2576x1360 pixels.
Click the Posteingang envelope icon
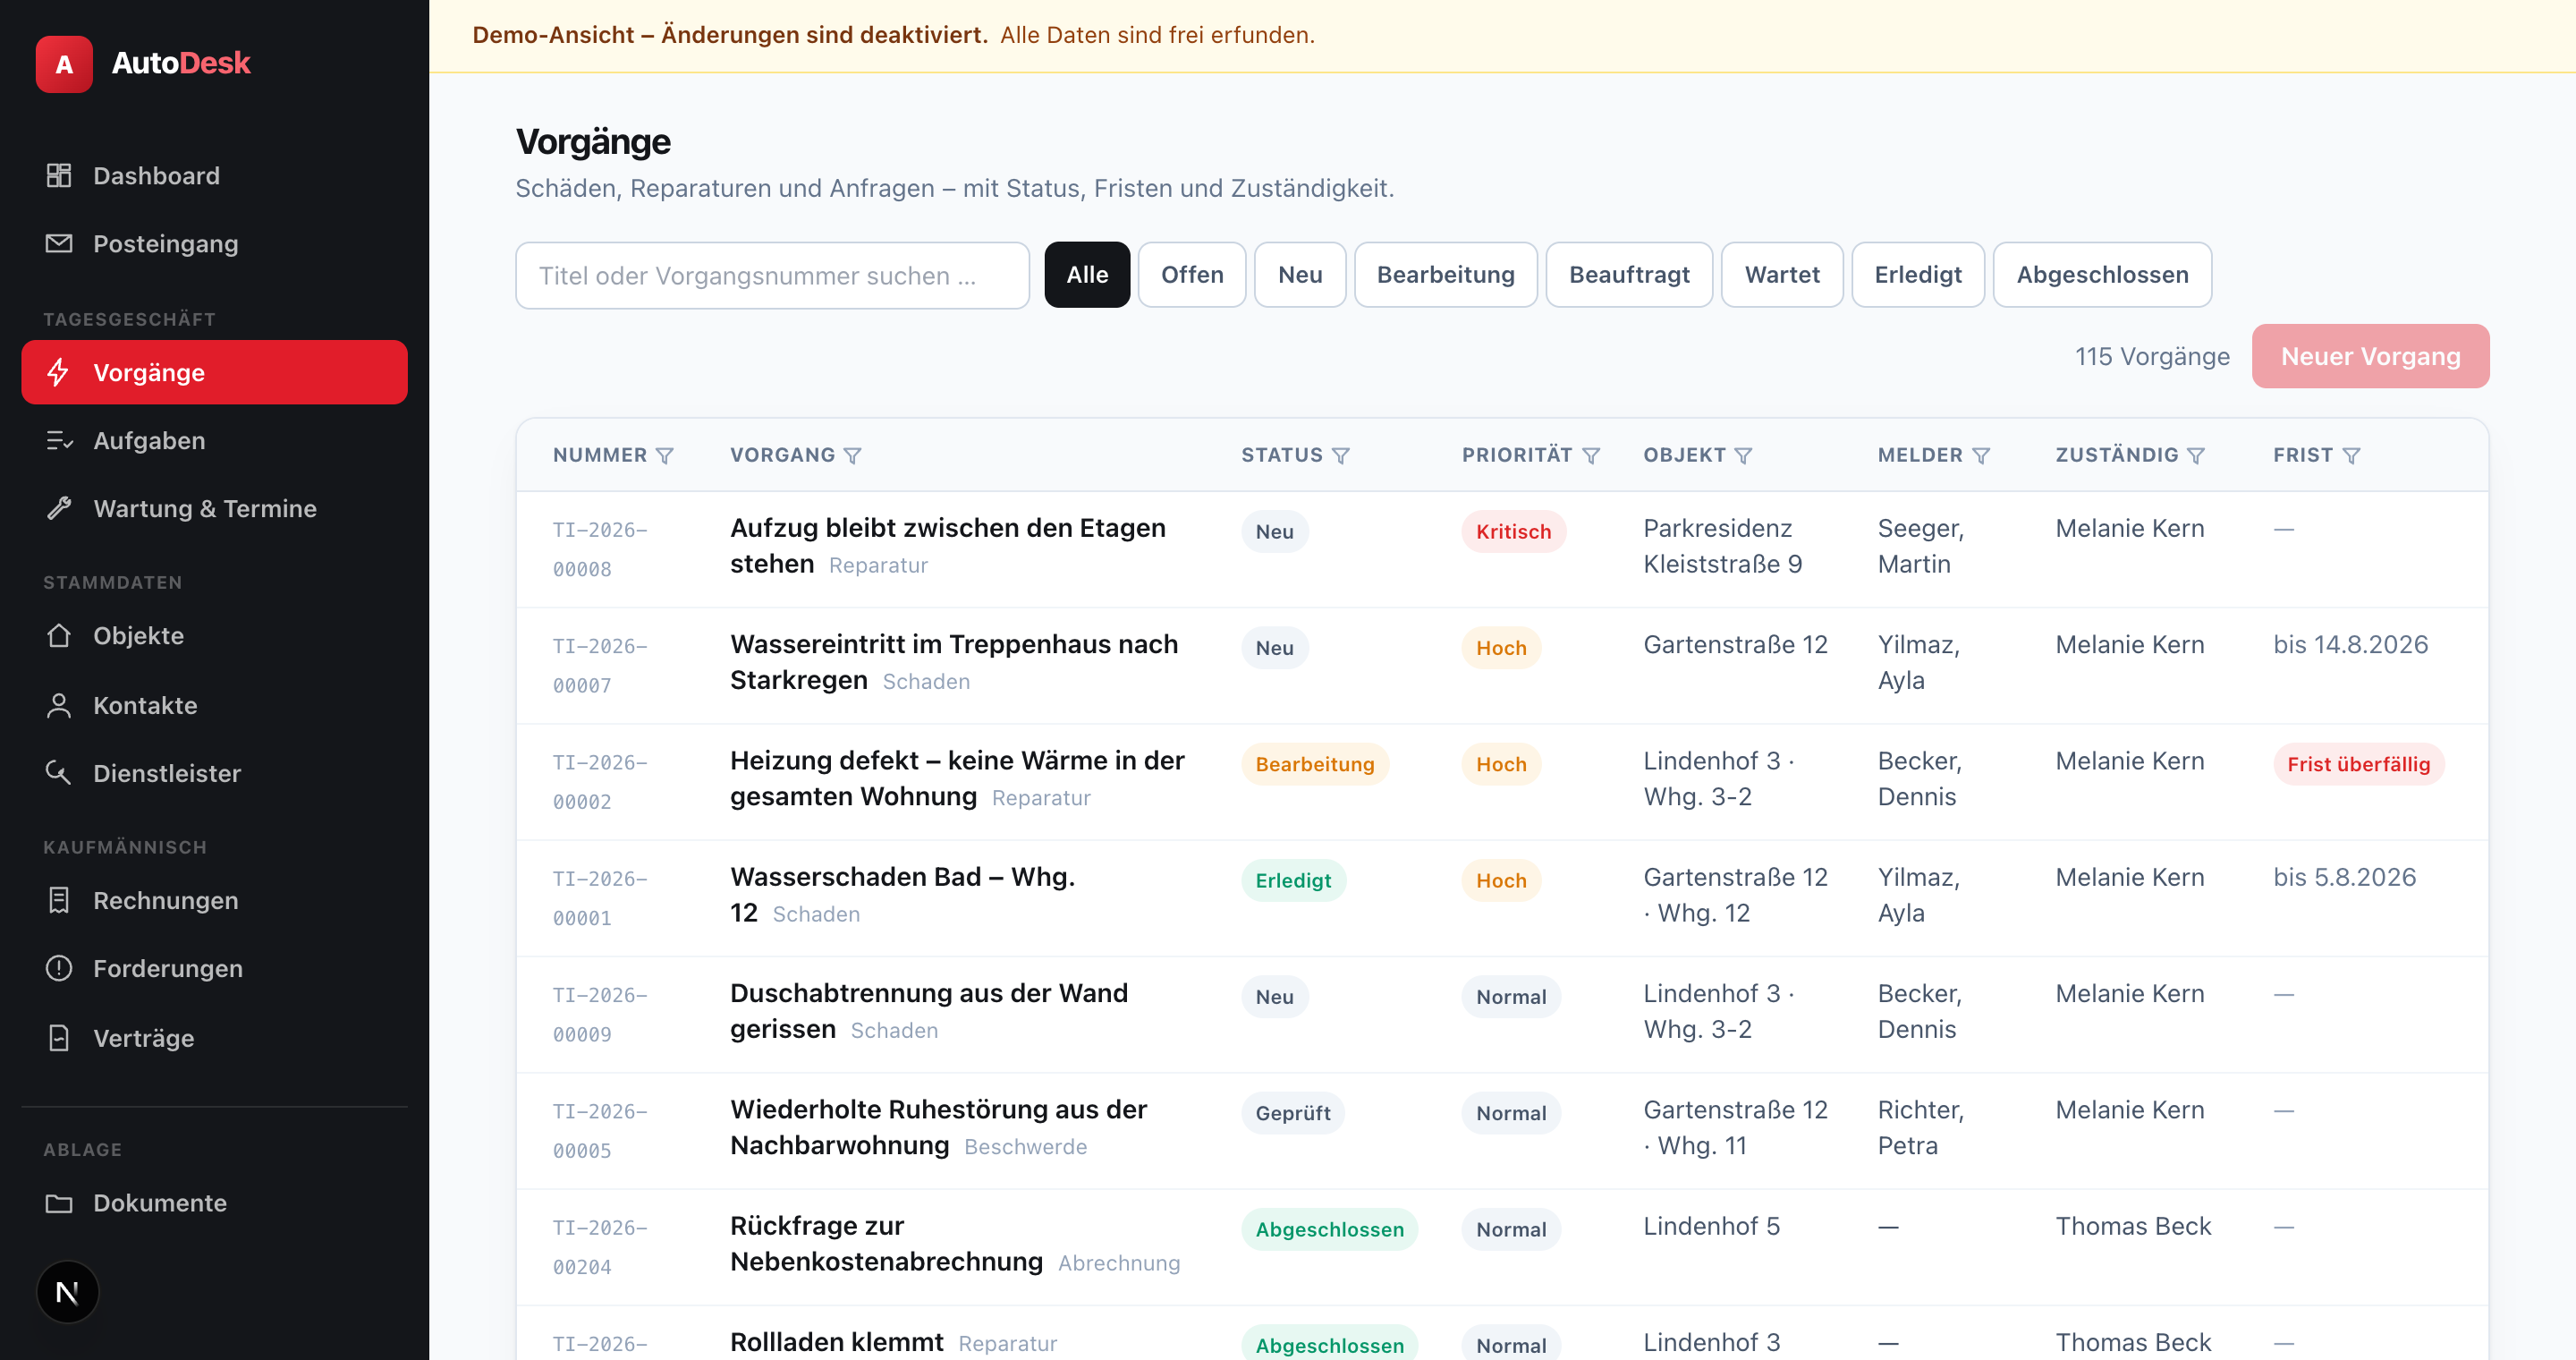click(59, 243)
